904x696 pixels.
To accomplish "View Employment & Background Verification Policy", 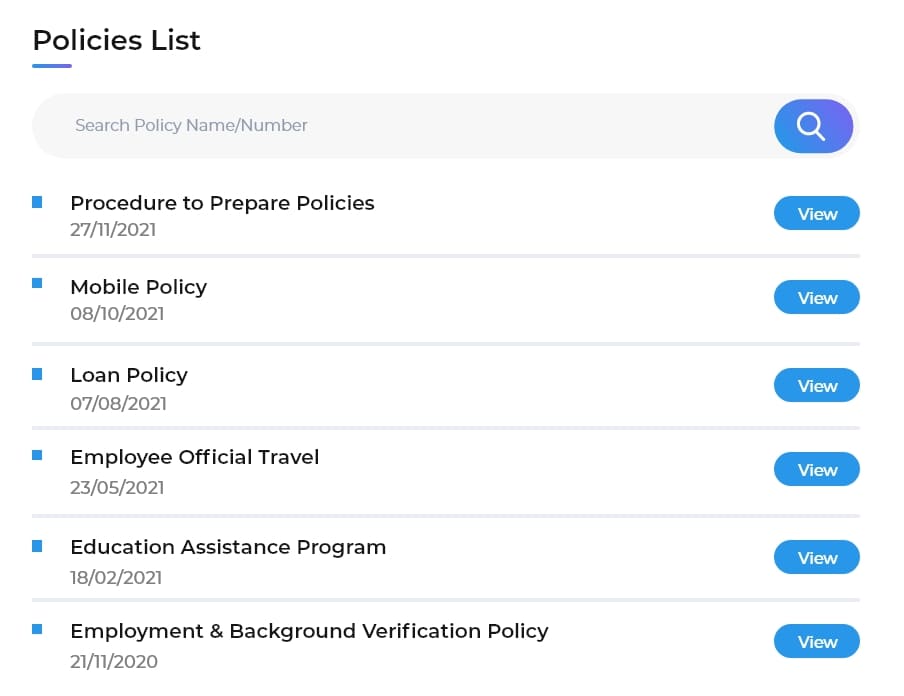I will tap(816, 642).
